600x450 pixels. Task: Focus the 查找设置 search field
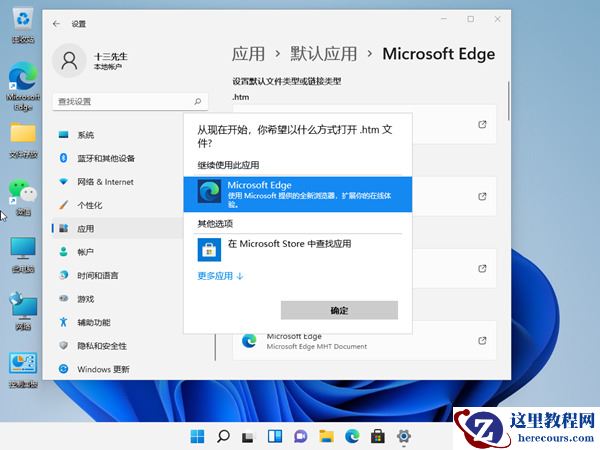130,101
